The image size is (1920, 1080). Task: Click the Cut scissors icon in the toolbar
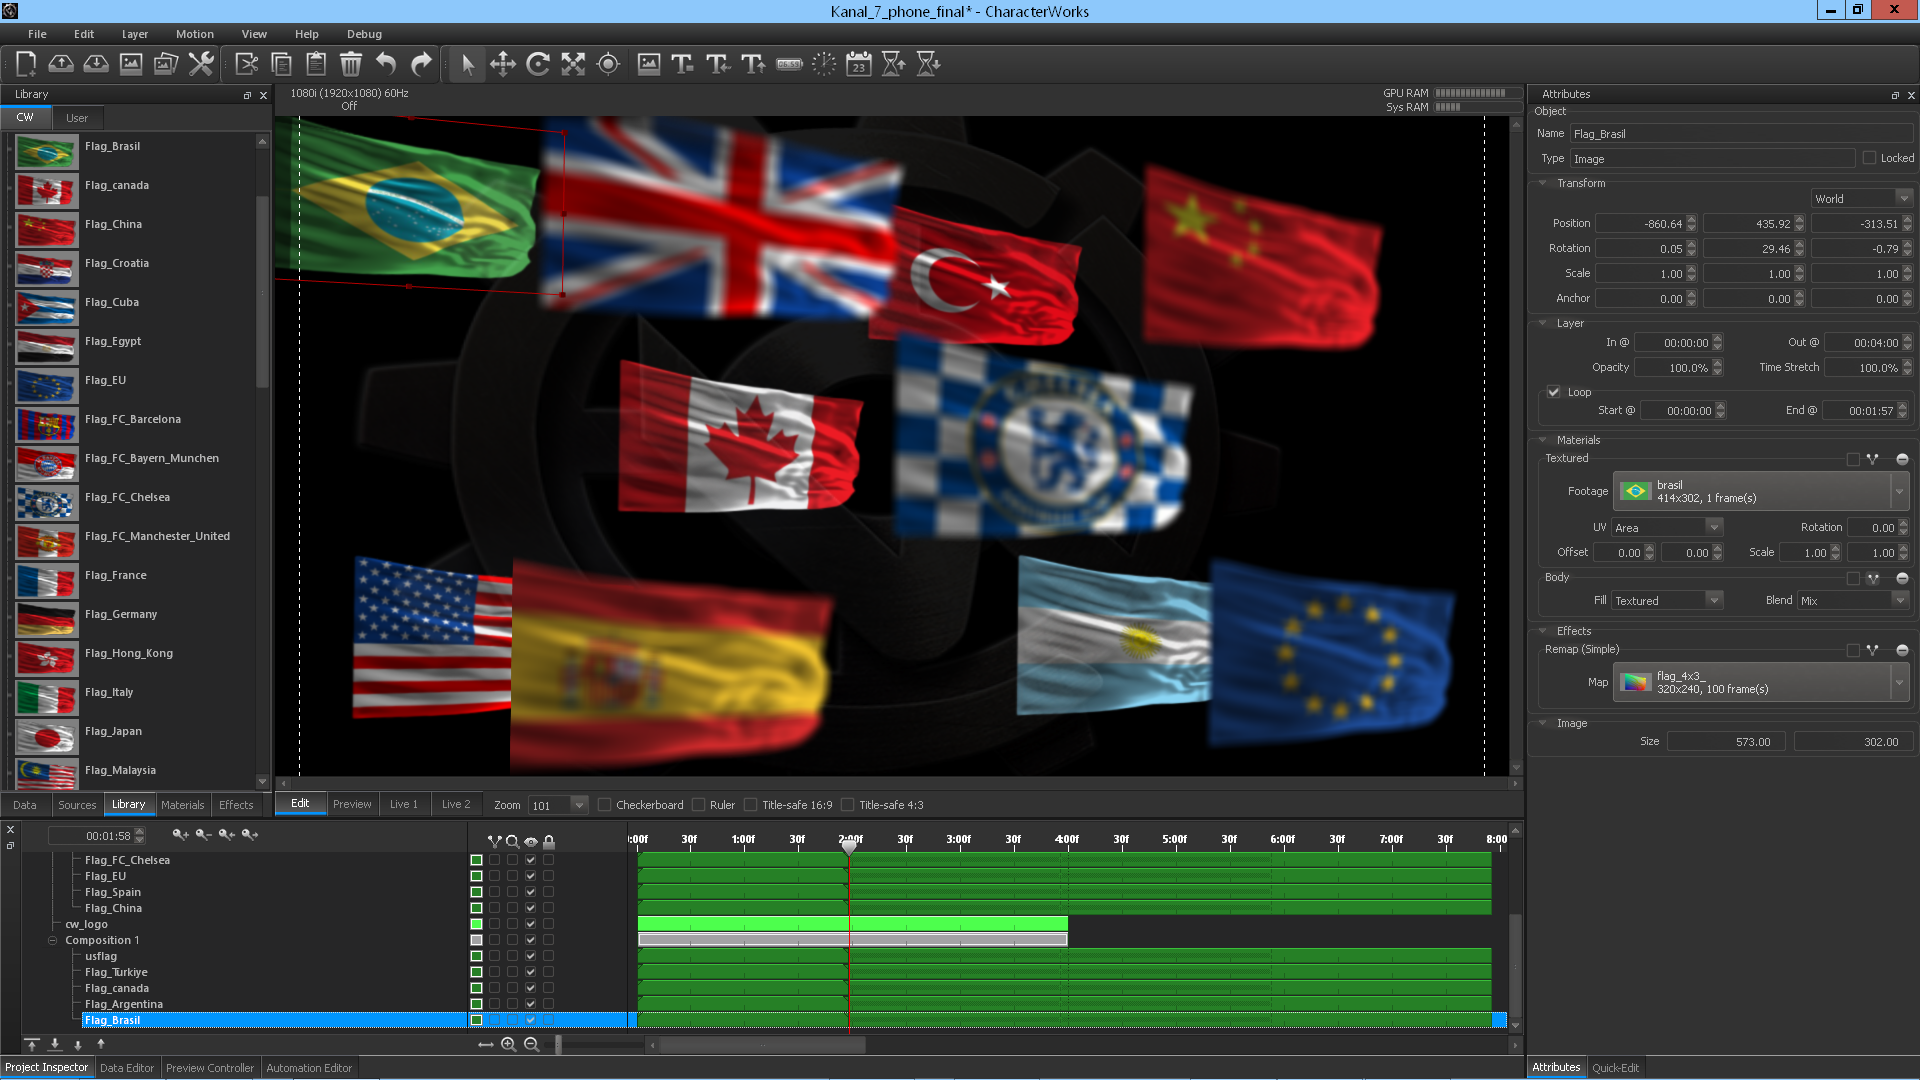[246, 65]
